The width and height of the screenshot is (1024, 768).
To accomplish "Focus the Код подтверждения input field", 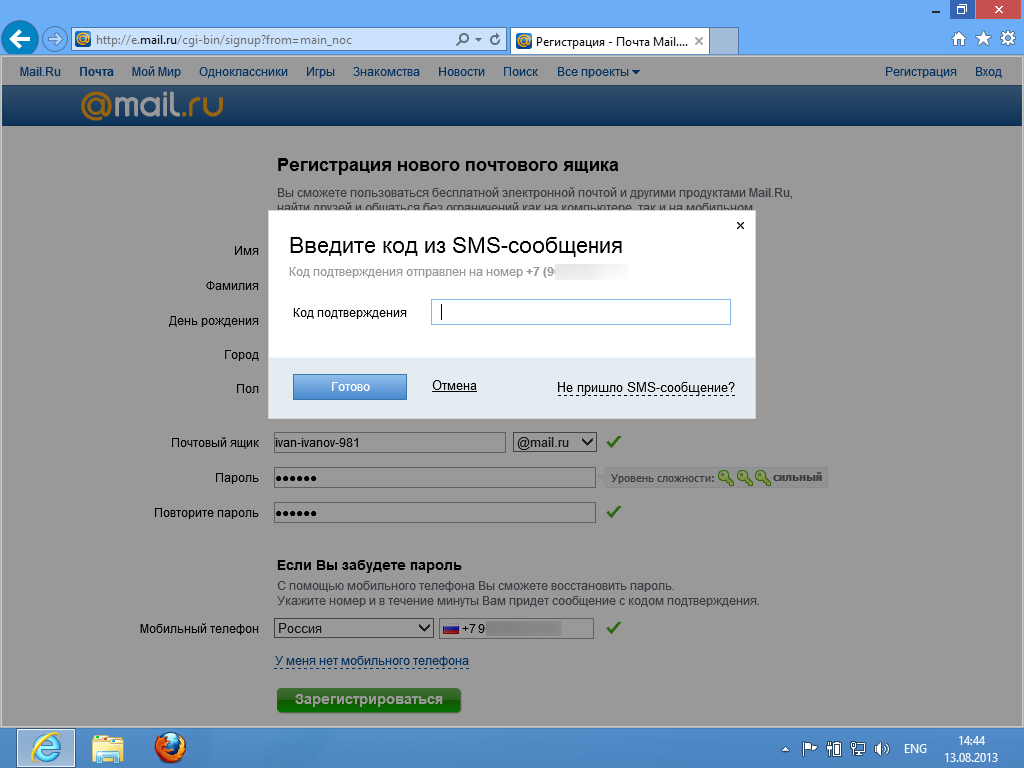I will (581, 312).
